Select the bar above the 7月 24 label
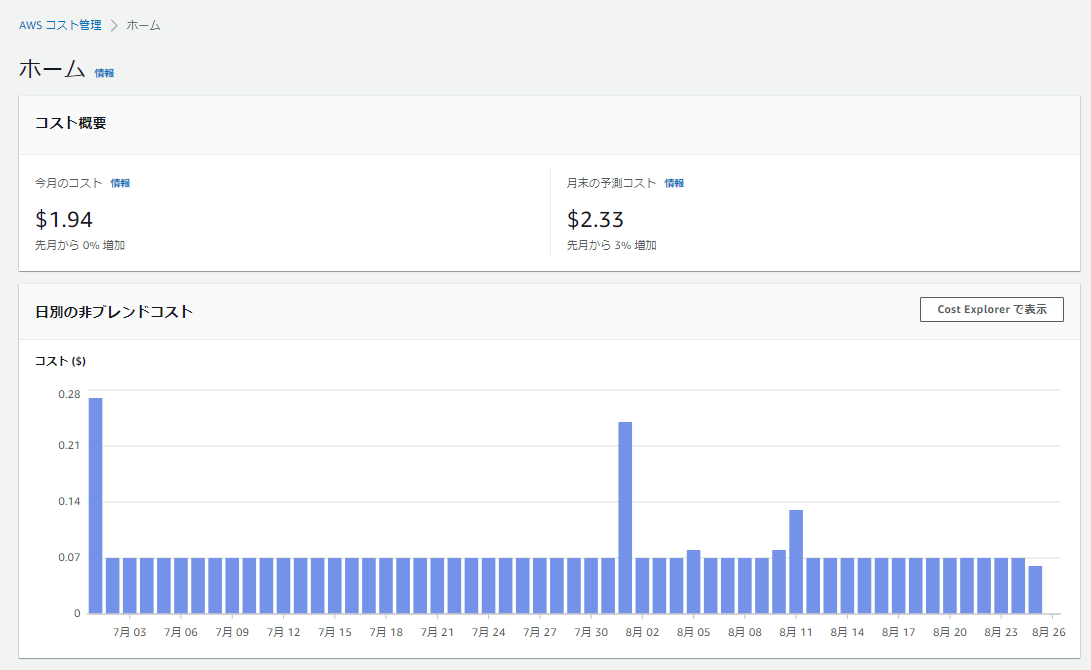Image resolution: width=1091 pixels, height=670 pixels. 488,585
